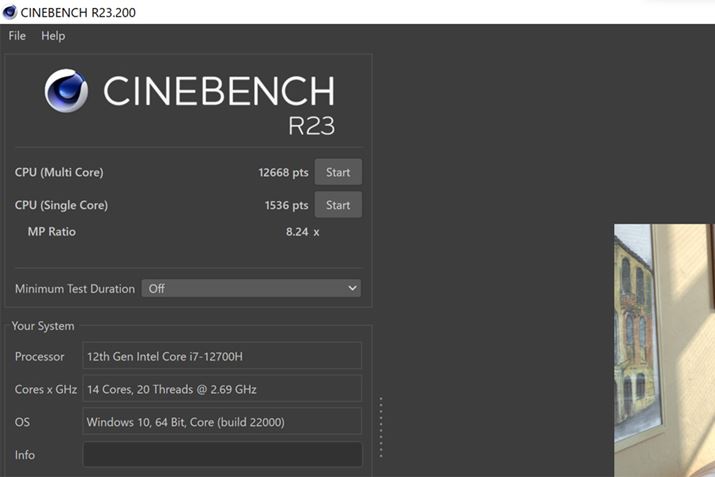Click the Minimum Test Duration label
The image size is (715, 477).
point(75,289)
